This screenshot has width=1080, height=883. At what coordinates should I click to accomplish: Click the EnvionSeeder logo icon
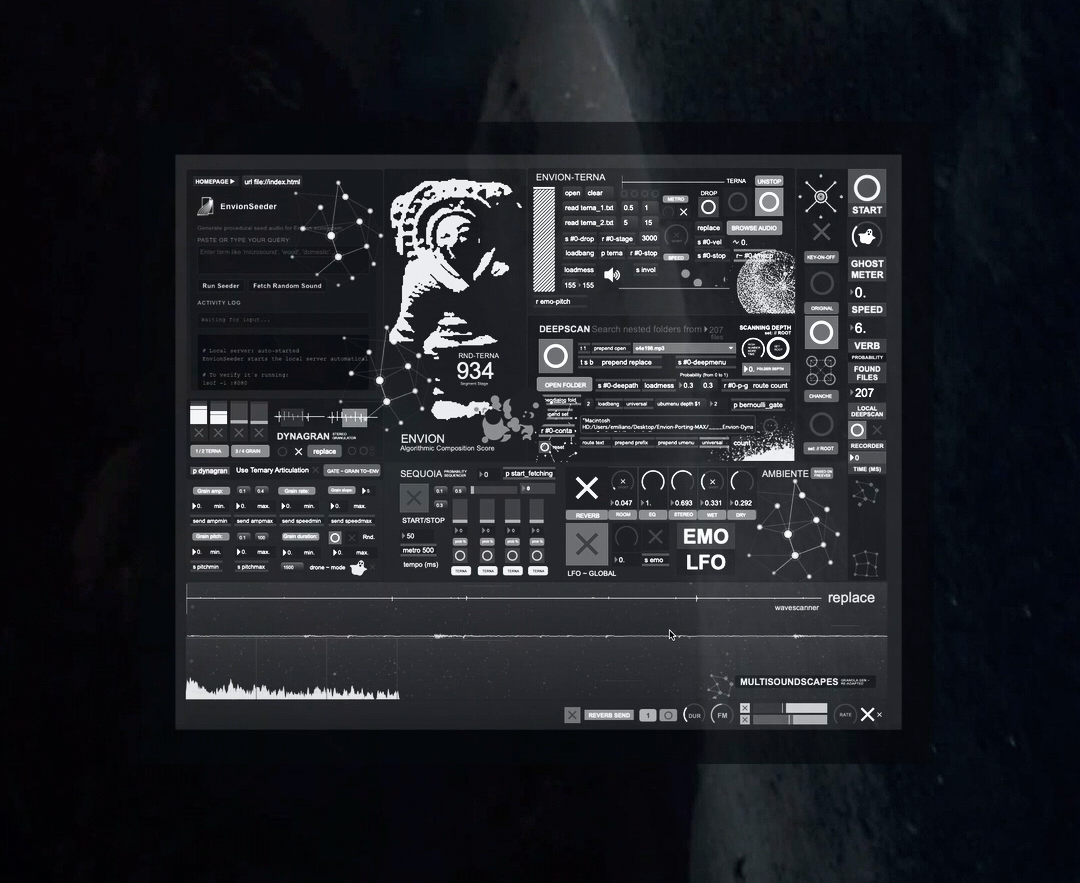click(x=205, y=206)
